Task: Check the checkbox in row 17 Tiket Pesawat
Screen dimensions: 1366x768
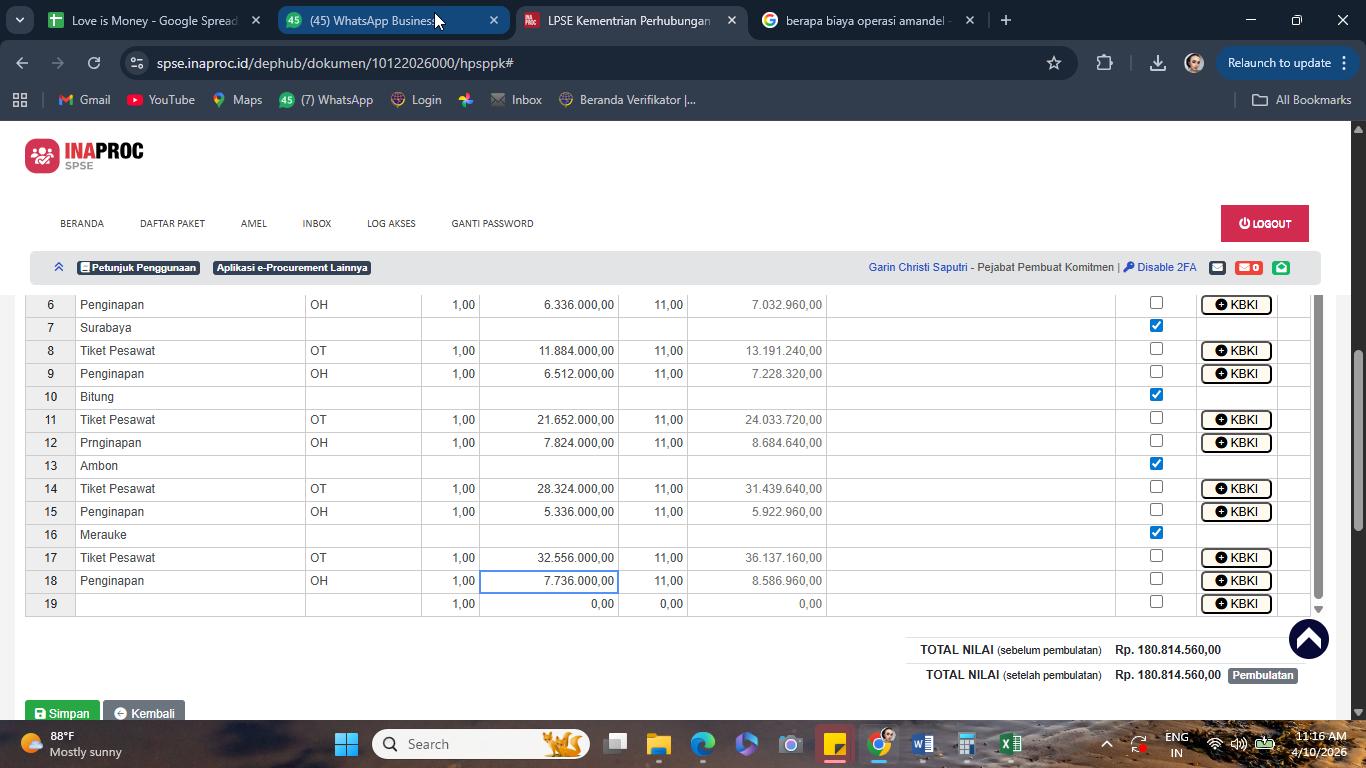Action: pyautogui.click(x=1156, y=556)
